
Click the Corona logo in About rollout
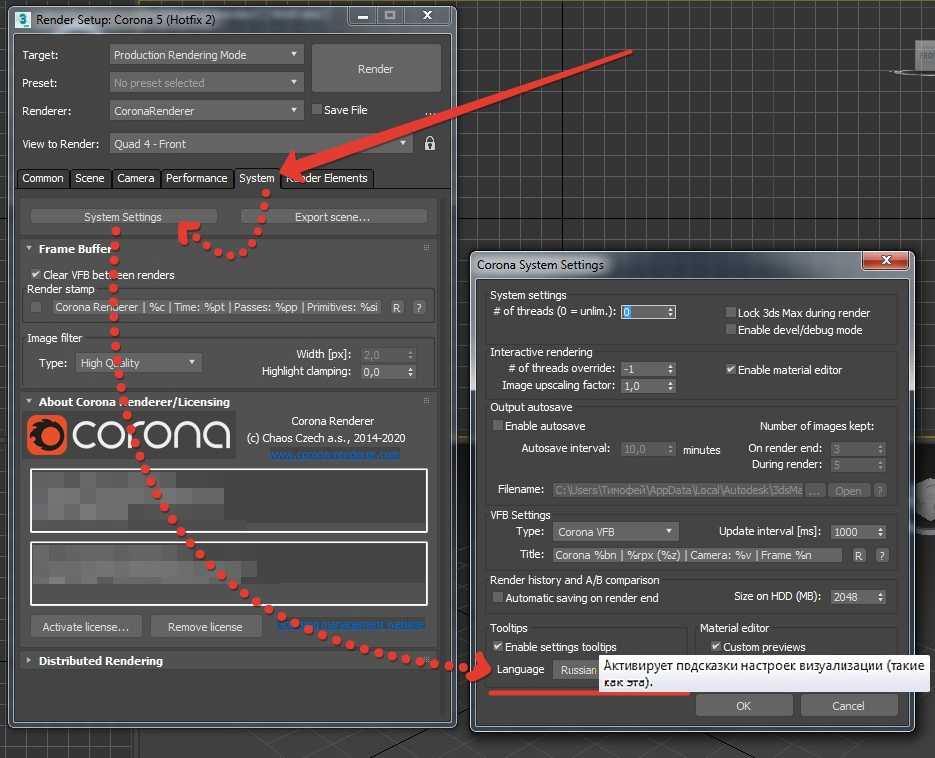pos(129,435)
